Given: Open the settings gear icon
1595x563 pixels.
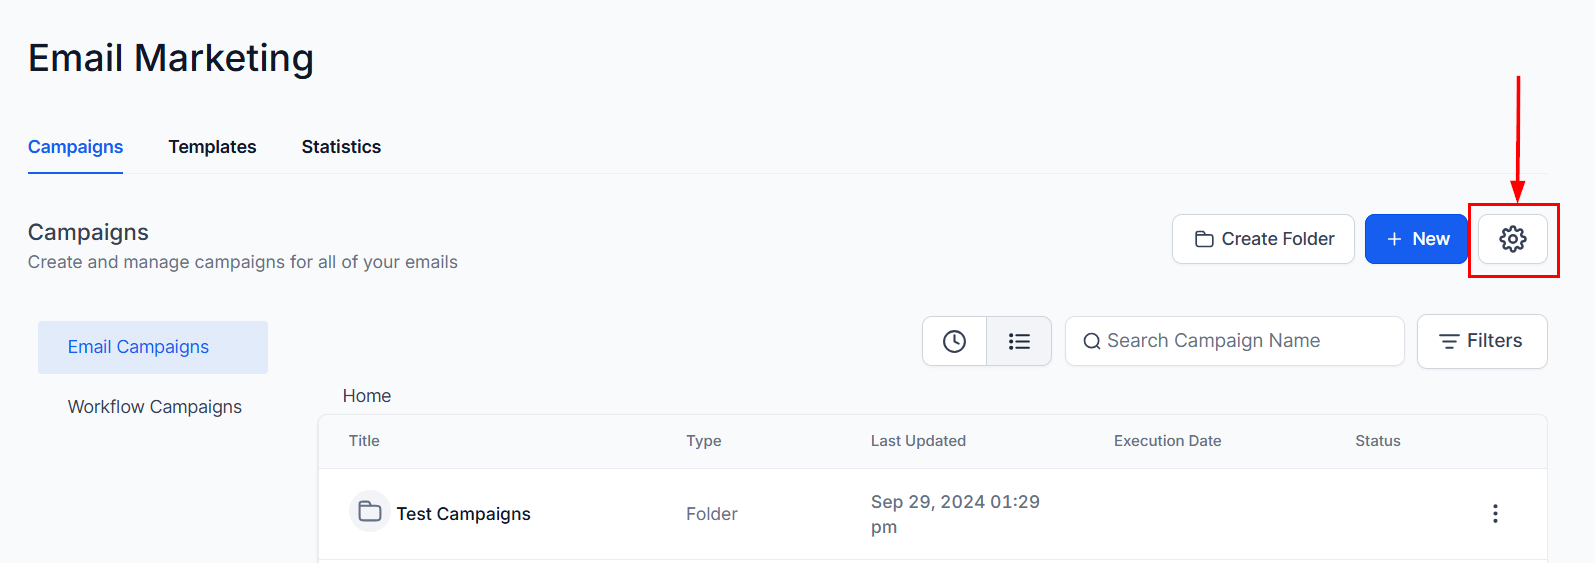Looking at the screenshot, I should pos(1512,239).
